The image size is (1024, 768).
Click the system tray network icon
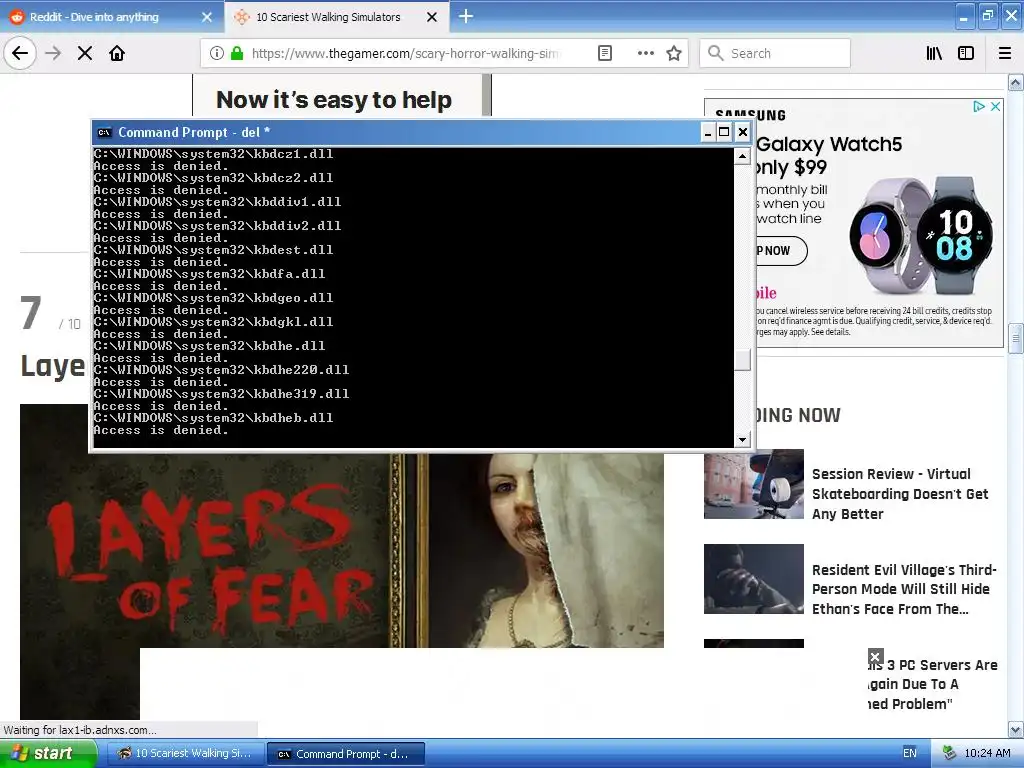tap(950, 753)
